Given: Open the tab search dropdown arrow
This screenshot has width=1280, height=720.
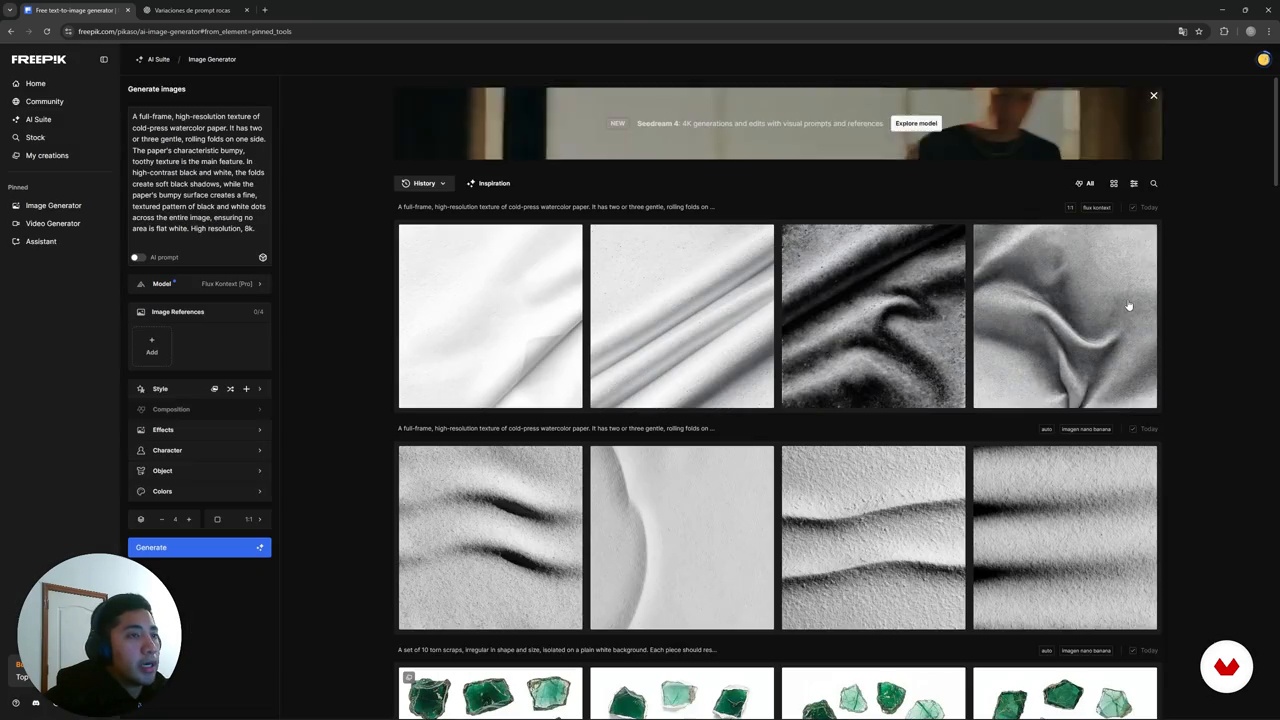Looking at the screenshot, I should click(x=10, y=10).
